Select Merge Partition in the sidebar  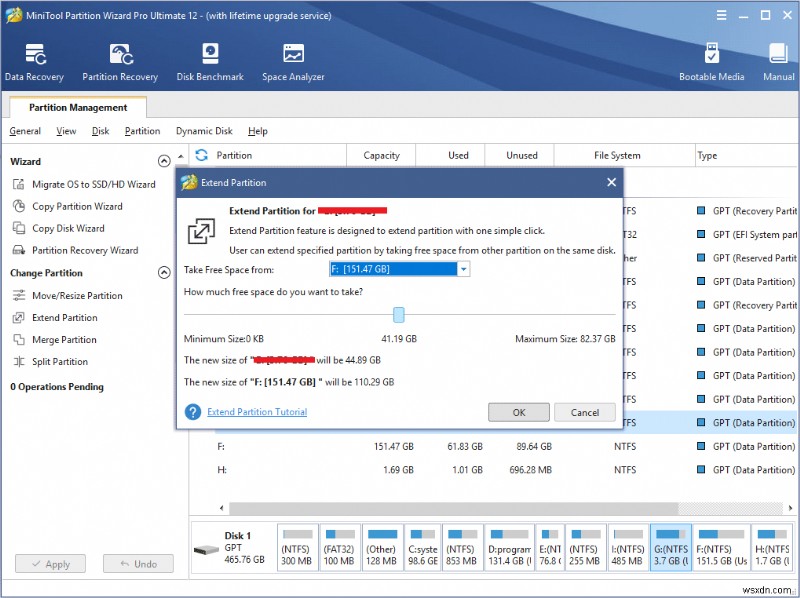click(x=62, y=339)
